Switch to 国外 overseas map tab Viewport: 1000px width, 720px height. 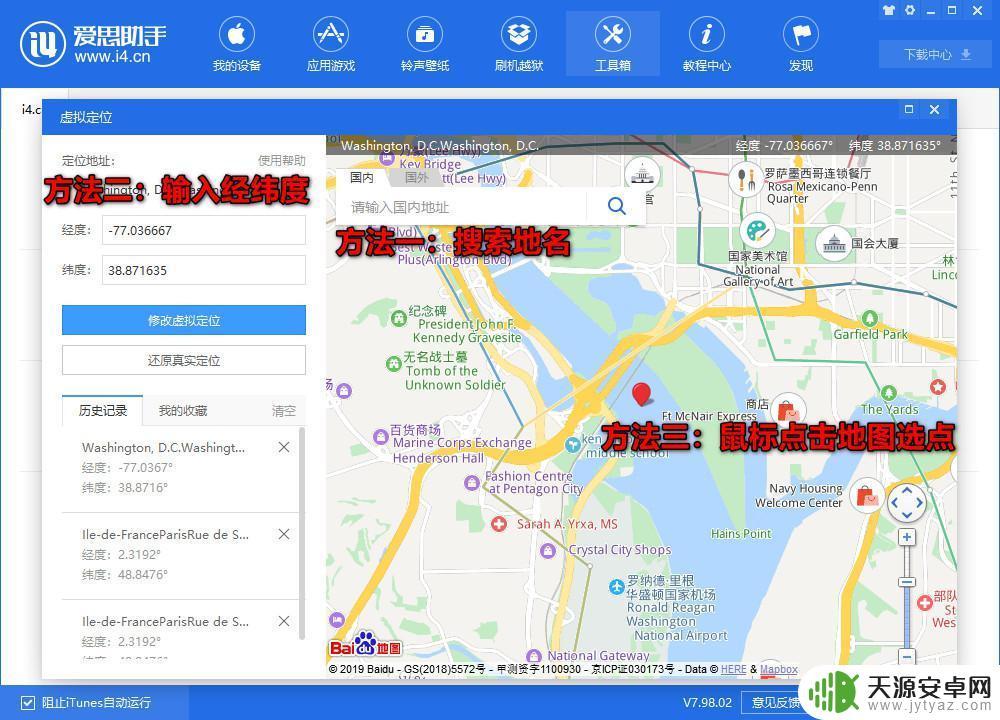pos(416,178)
